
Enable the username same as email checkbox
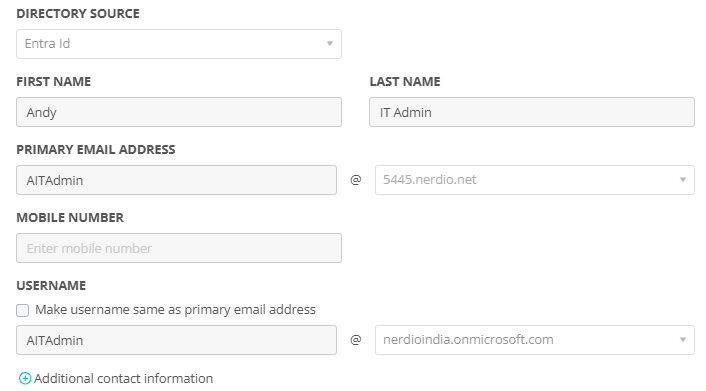[23, 310]
